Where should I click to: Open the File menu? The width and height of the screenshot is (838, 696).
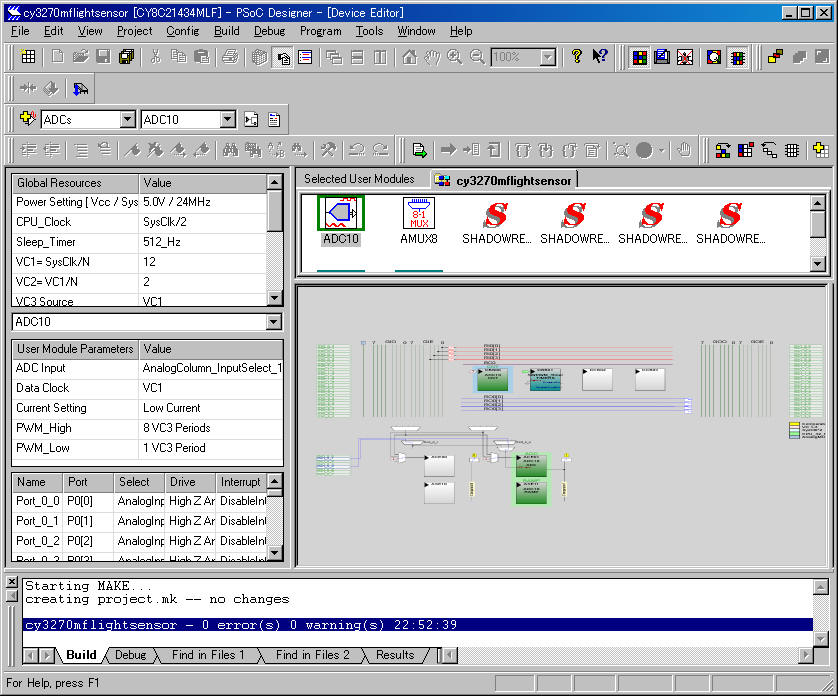pyautogui.click(x=20, y=31)
